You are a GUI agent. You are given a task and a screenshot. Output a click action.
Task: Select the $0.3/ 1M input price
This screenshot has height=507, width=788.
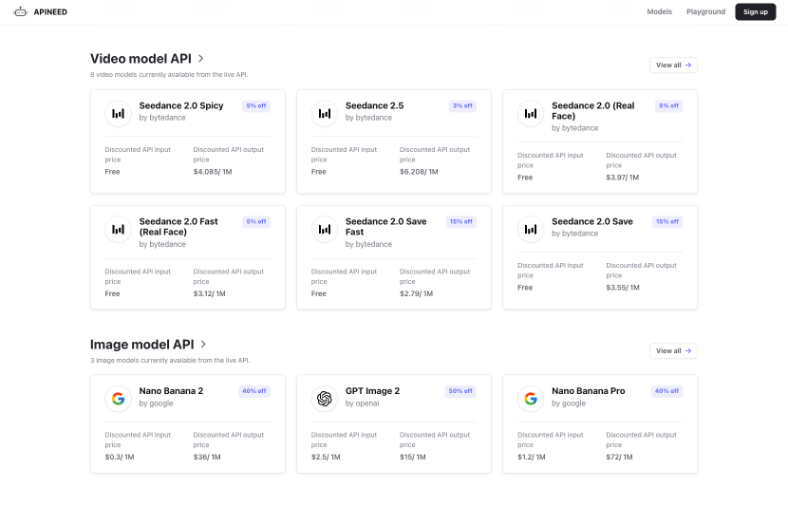[119, 456]
